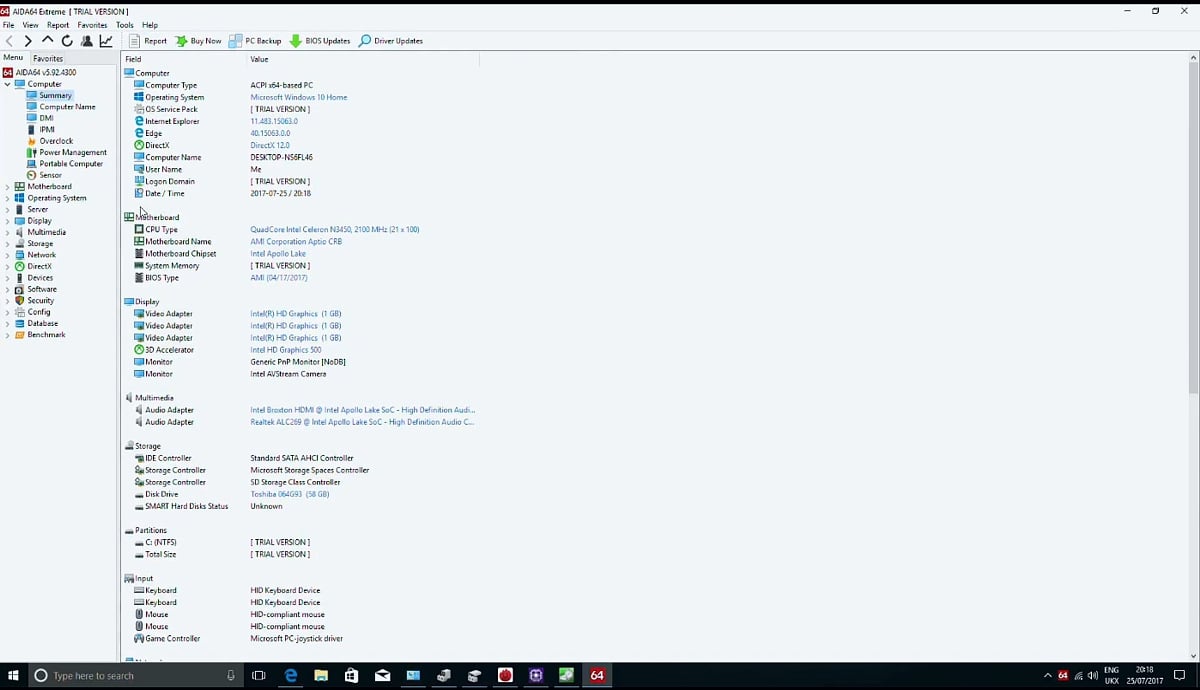Image resolution: width=1200 pixels, height=690 pixels.
Task: Open the QuadCore Intel Celeron N3450 link
Action: [x=335, y=230]
